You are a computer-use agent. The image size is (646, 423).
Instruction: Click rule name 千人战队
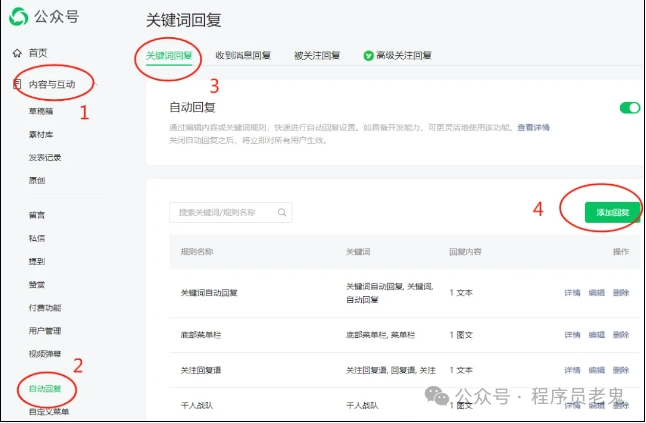click(197, 406)
